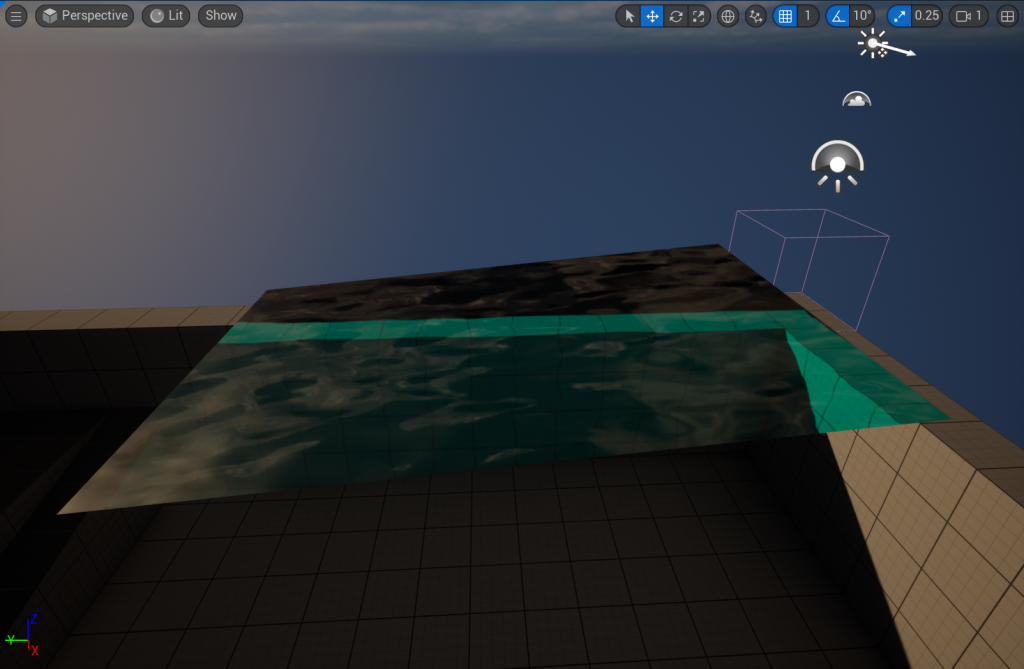Open the viewport options hamburger menu
The width and height of the screenshot is (1024, 669).
[16, 16]
